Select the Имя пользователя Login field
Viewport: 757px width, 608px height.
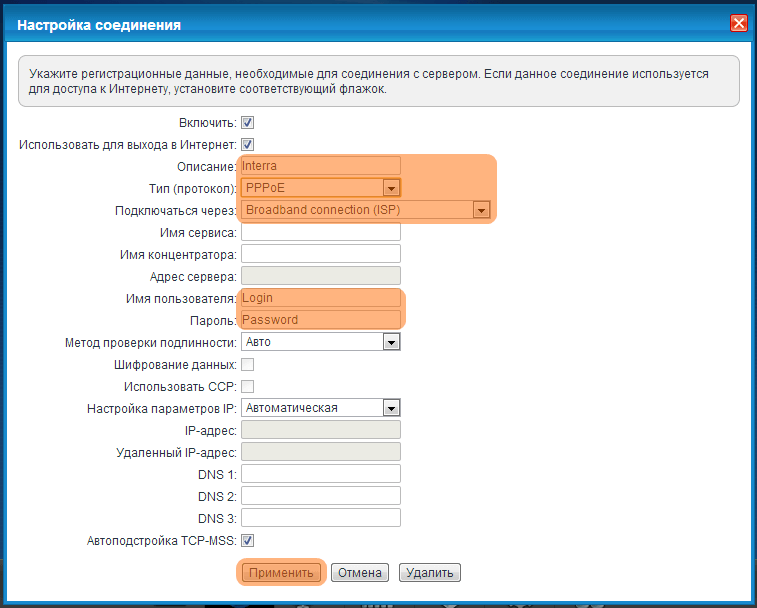tap(320, 298)
